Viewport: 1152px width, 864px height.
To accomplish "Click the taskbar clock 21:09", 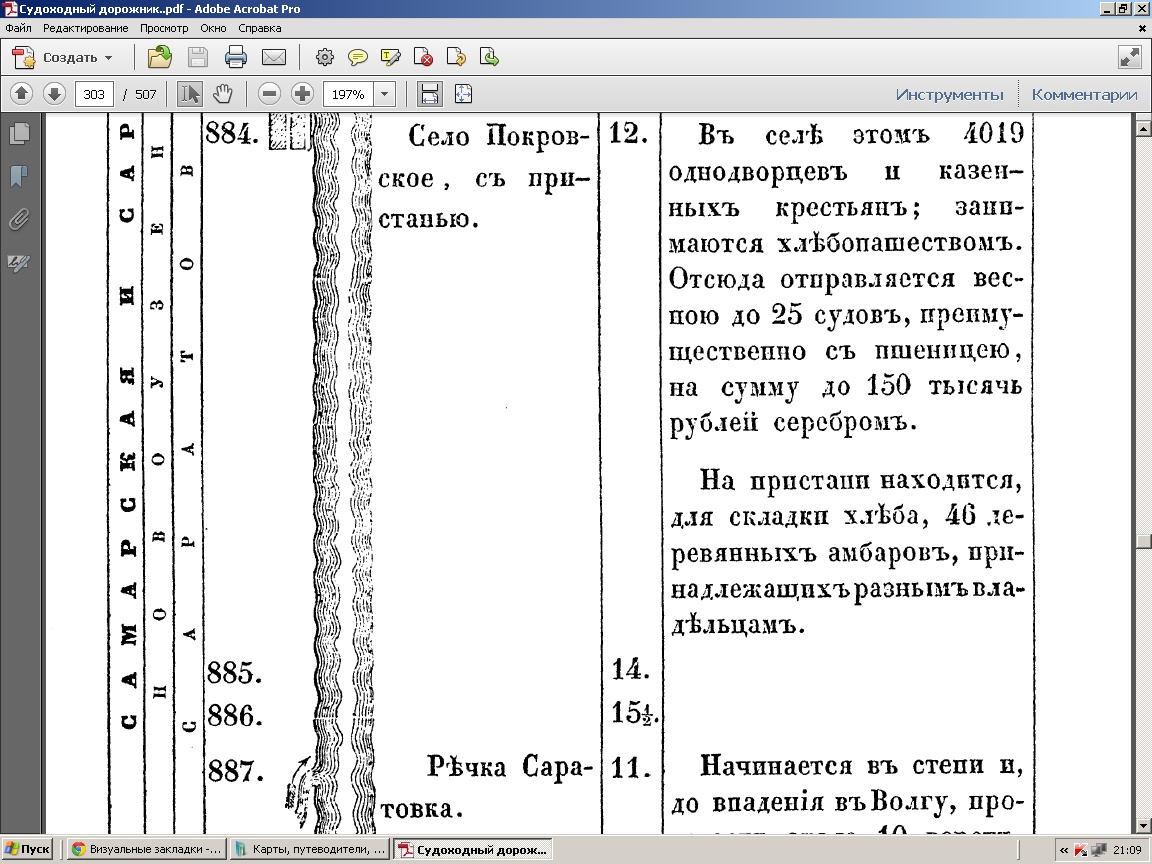I will tap(1127, 850).
